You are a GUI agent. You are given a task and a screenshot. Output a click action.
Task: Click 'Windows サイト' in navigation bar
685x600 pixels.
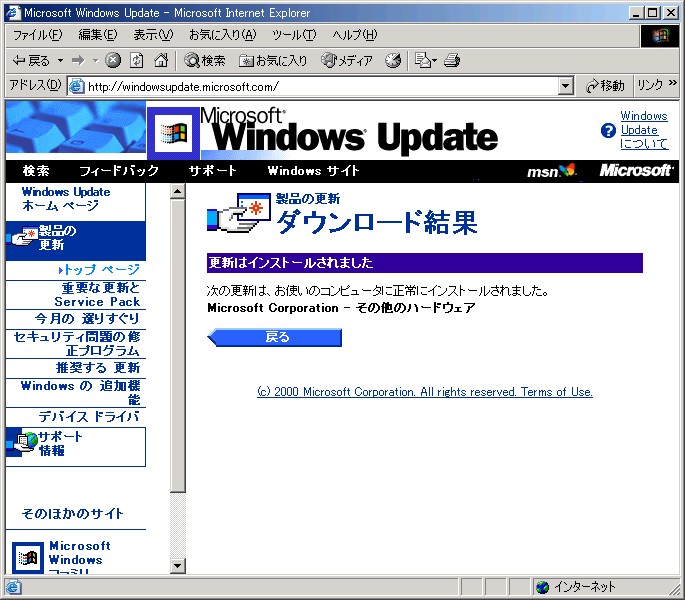[313, 170]
